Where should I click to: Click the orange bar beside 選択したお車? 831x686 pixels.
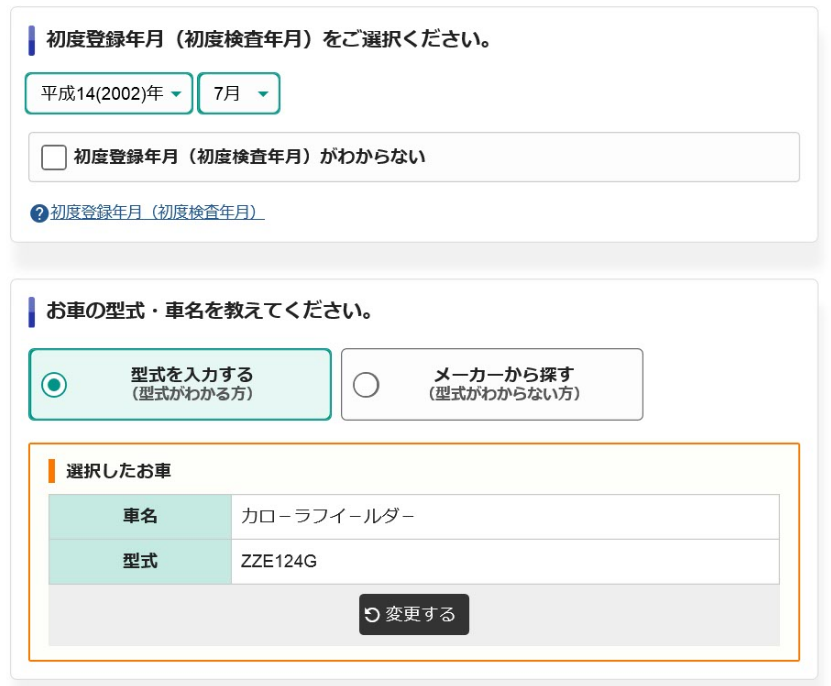[52, 471]
